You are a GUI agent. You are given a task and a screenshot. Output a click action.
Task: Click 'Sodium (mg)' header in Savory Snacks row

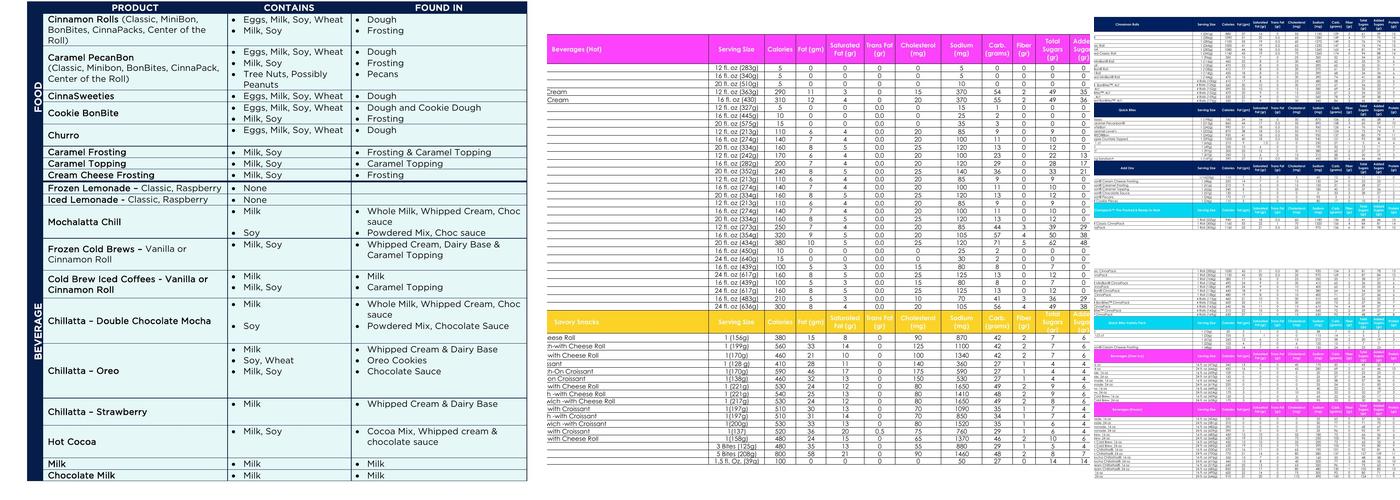[962, 322]
